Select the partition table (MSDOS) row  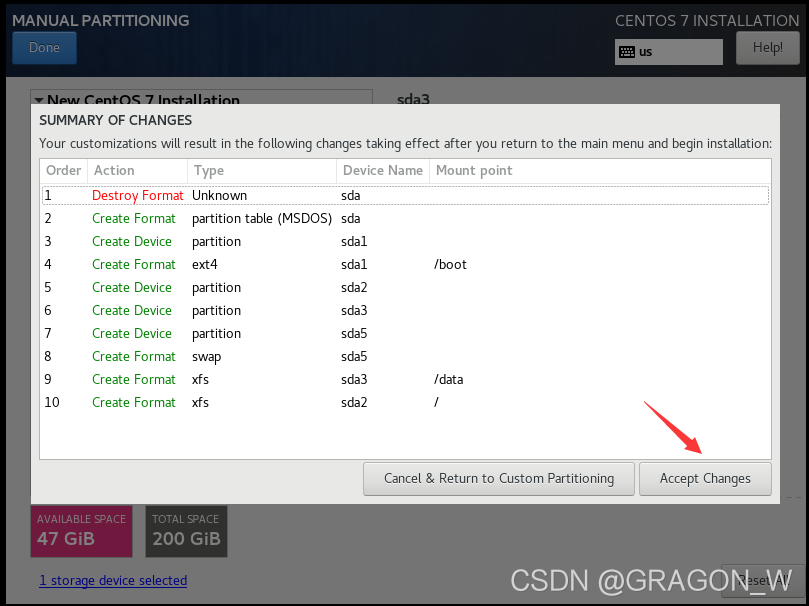(x=406, y=219)
